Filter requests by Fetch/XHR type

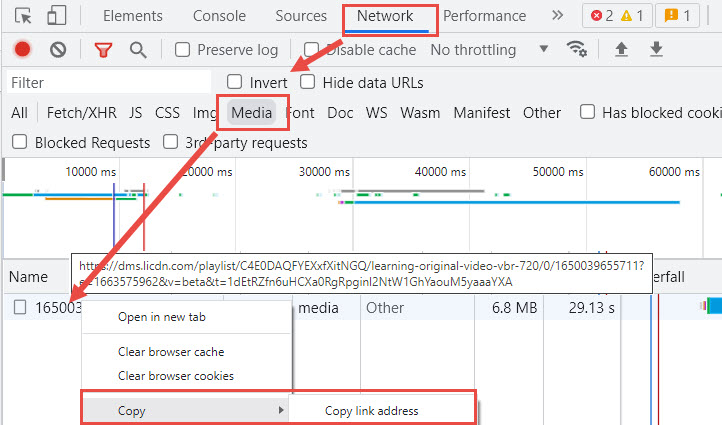[79, 113]
